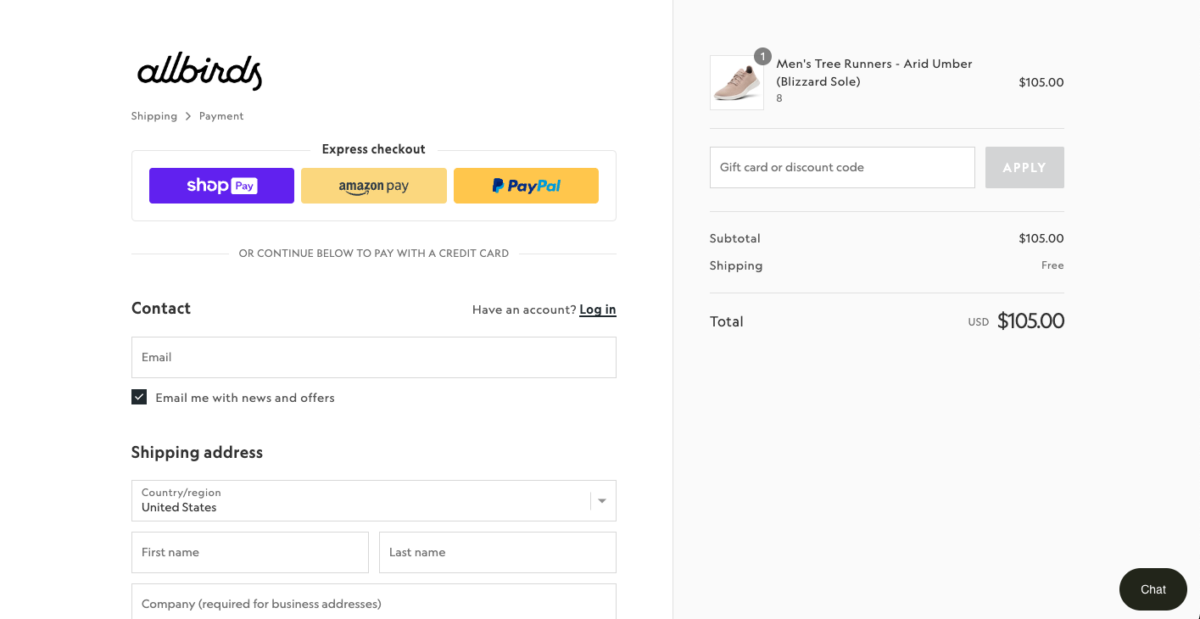Click the Tree Runners product thumbnail
Screen dimensions: 1200x619
point(736,82)
